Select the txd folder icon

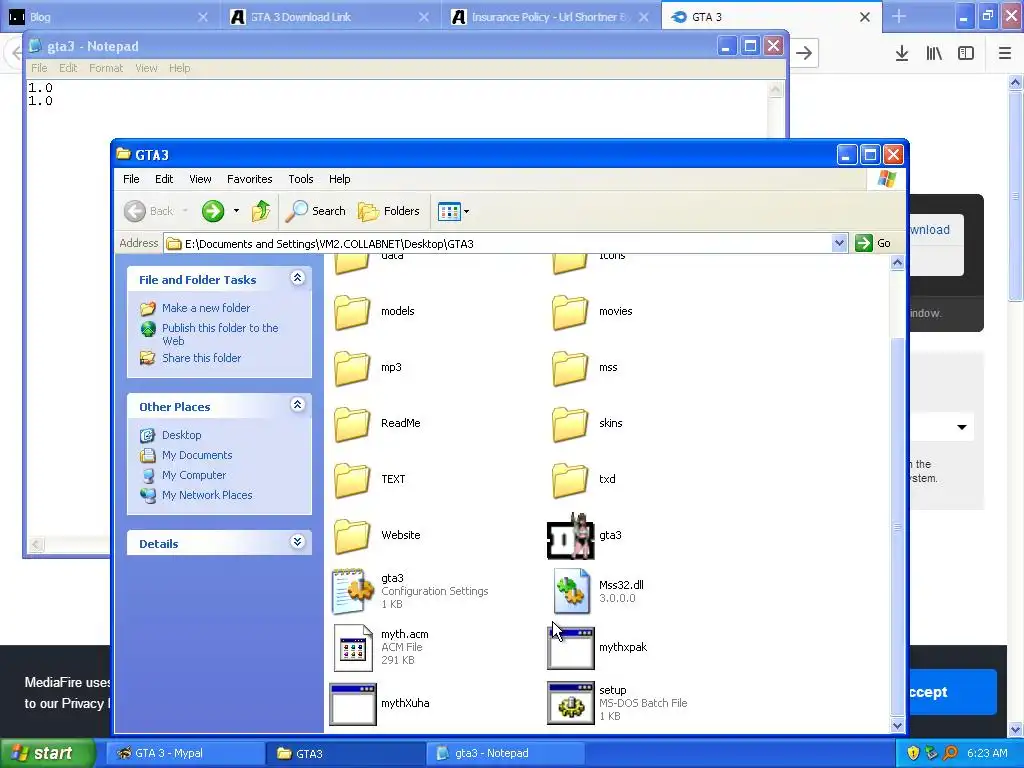point(570,480)
